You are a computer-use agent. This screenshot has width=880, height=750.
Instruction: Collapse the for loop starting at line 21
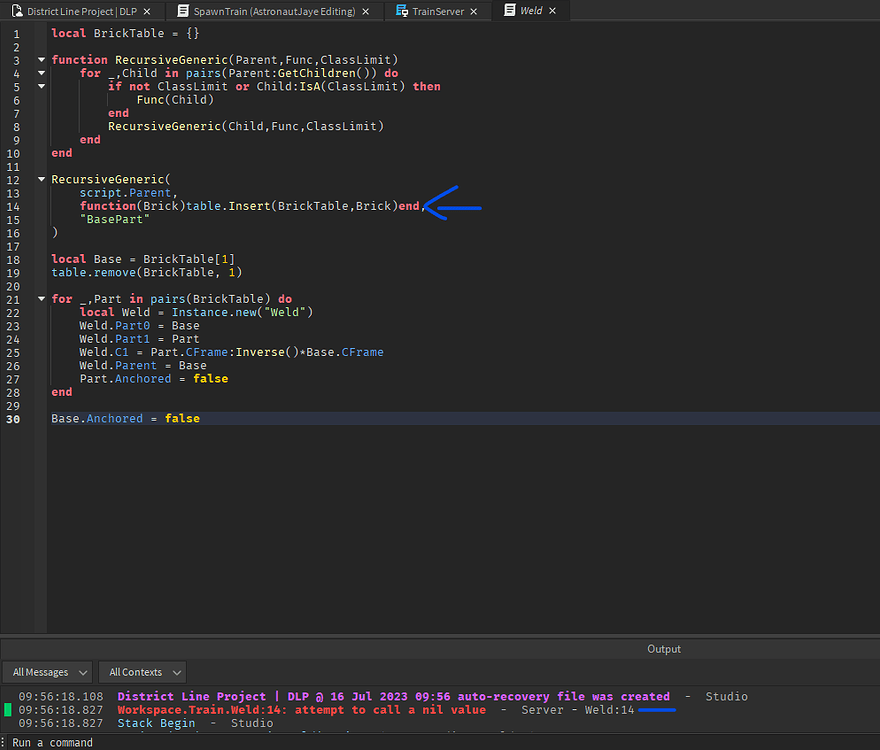[x=40, y=298]
